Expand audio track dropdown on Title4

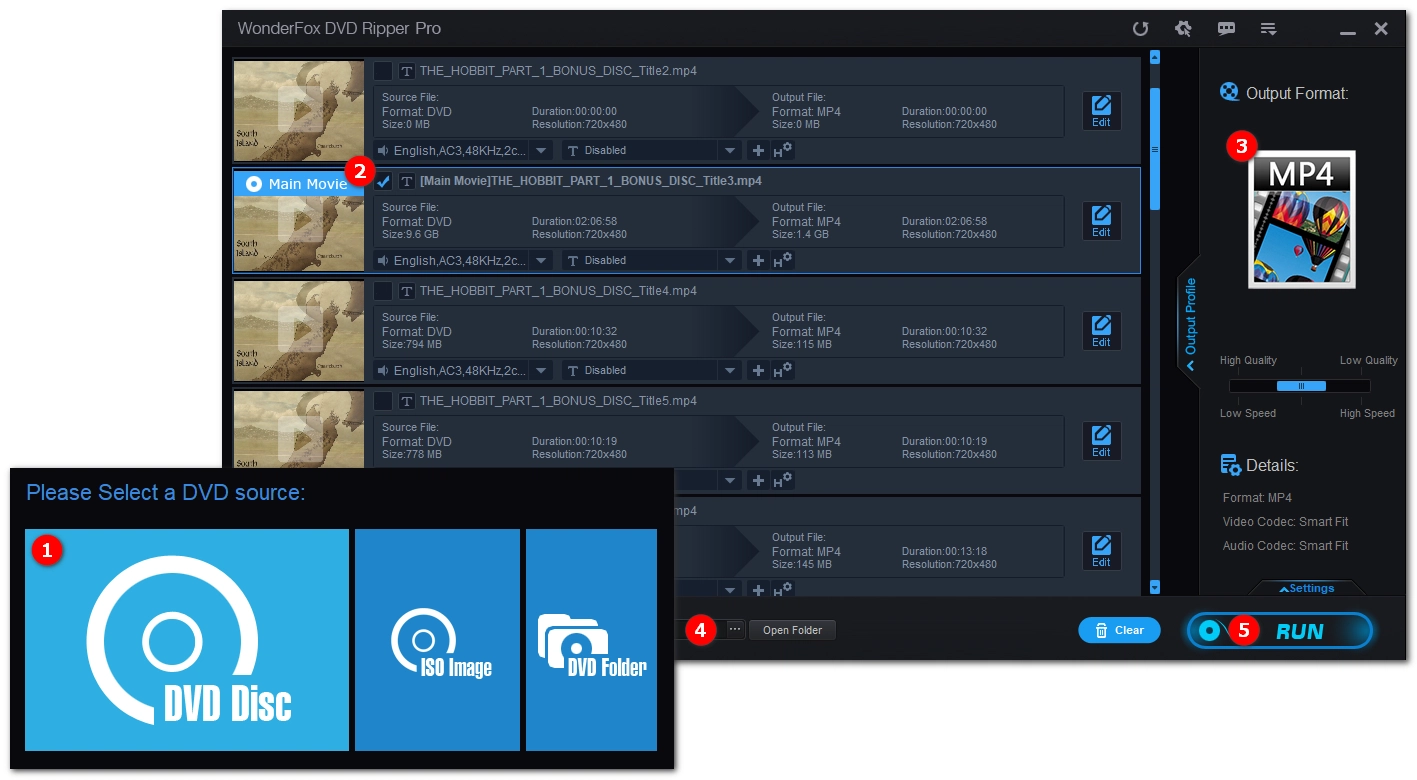coord(541,370)
